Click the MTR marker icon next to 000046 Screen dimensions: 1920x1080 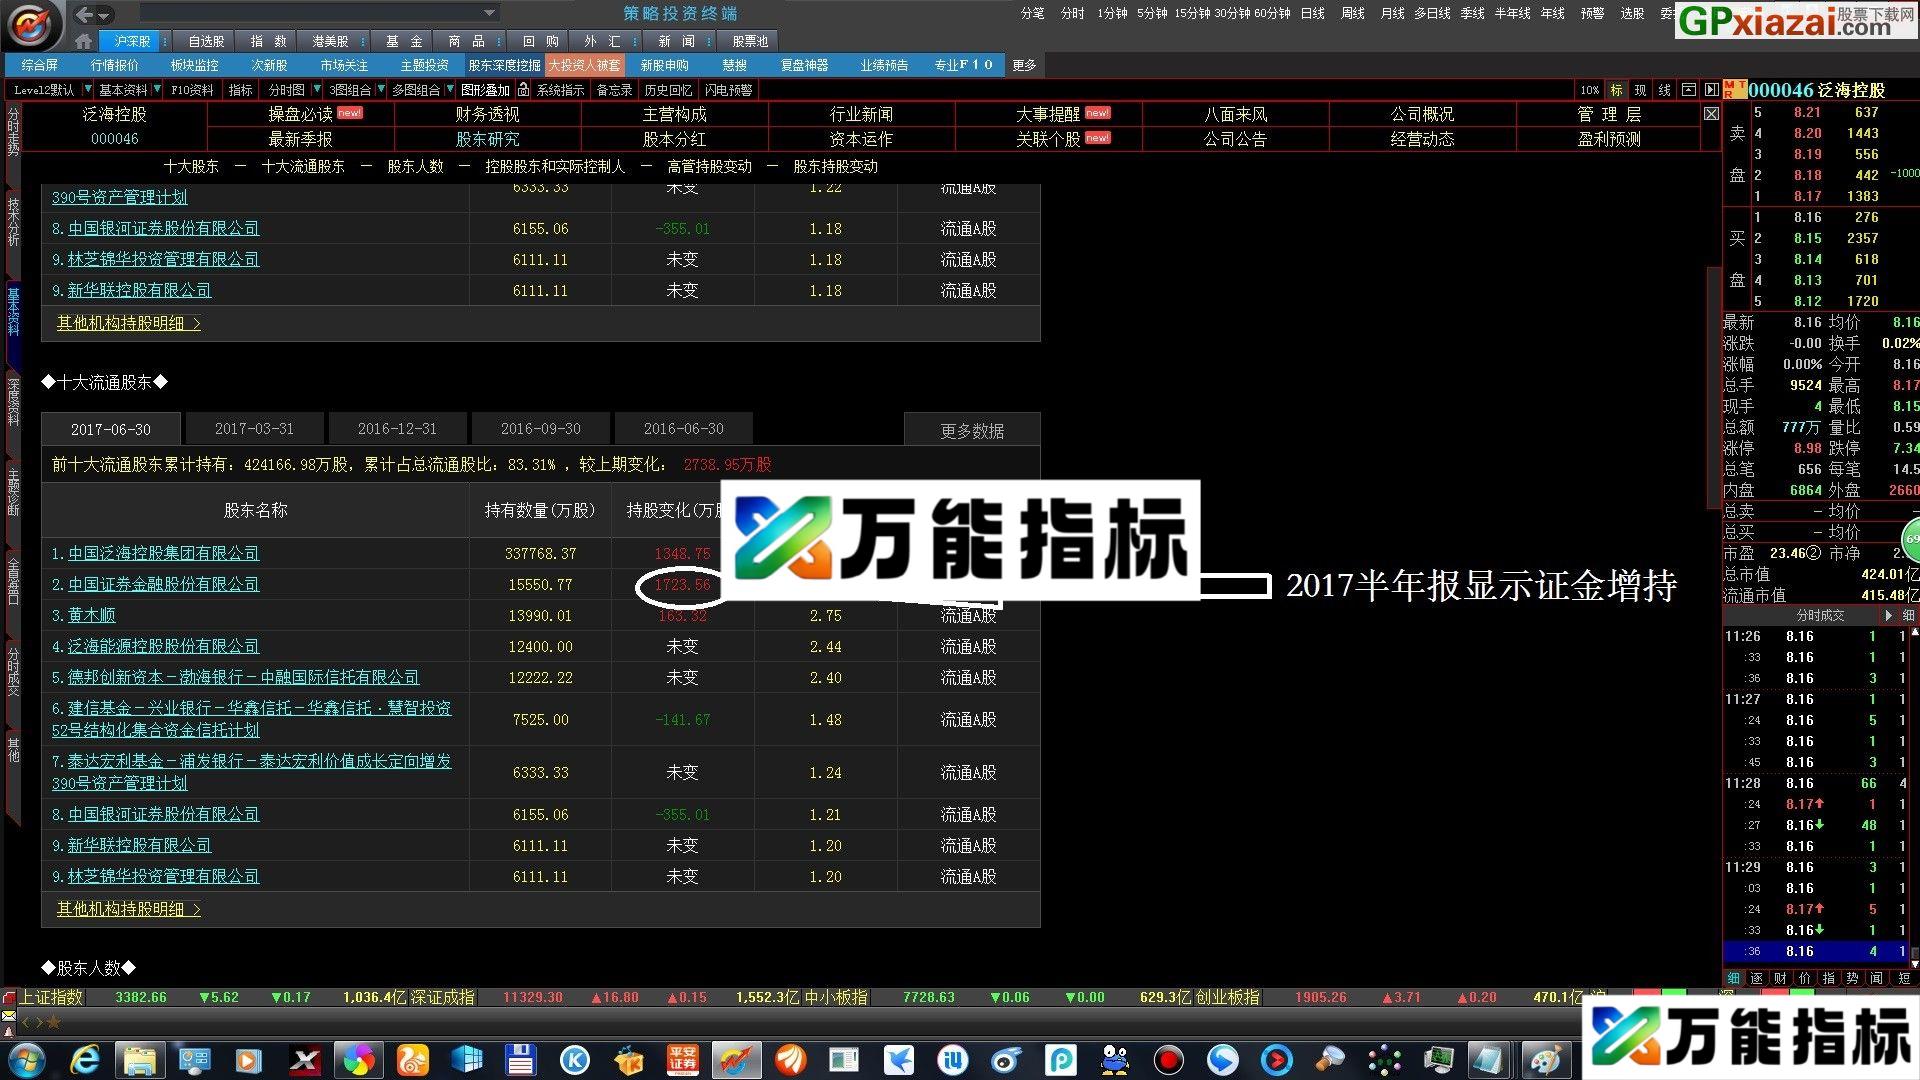(1733, 90)
